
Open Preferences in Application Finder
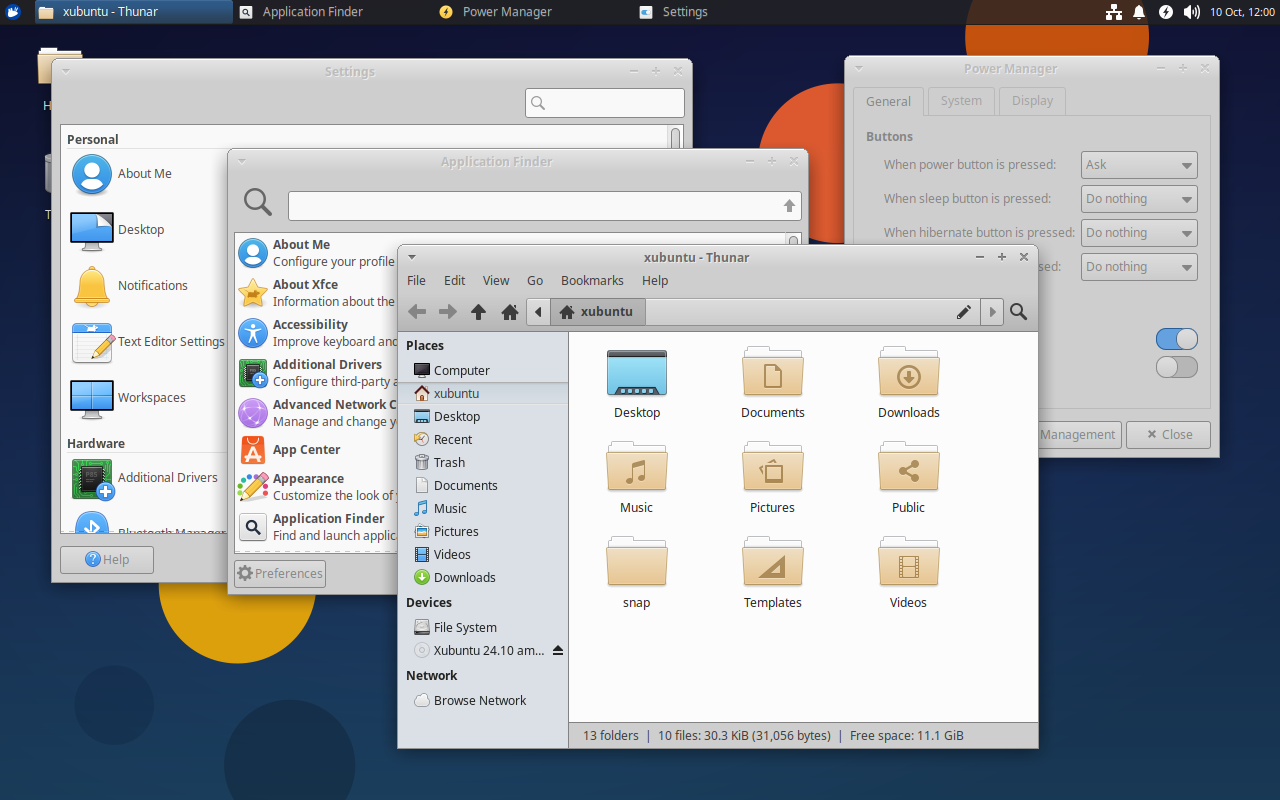click(x=280, y=573)
